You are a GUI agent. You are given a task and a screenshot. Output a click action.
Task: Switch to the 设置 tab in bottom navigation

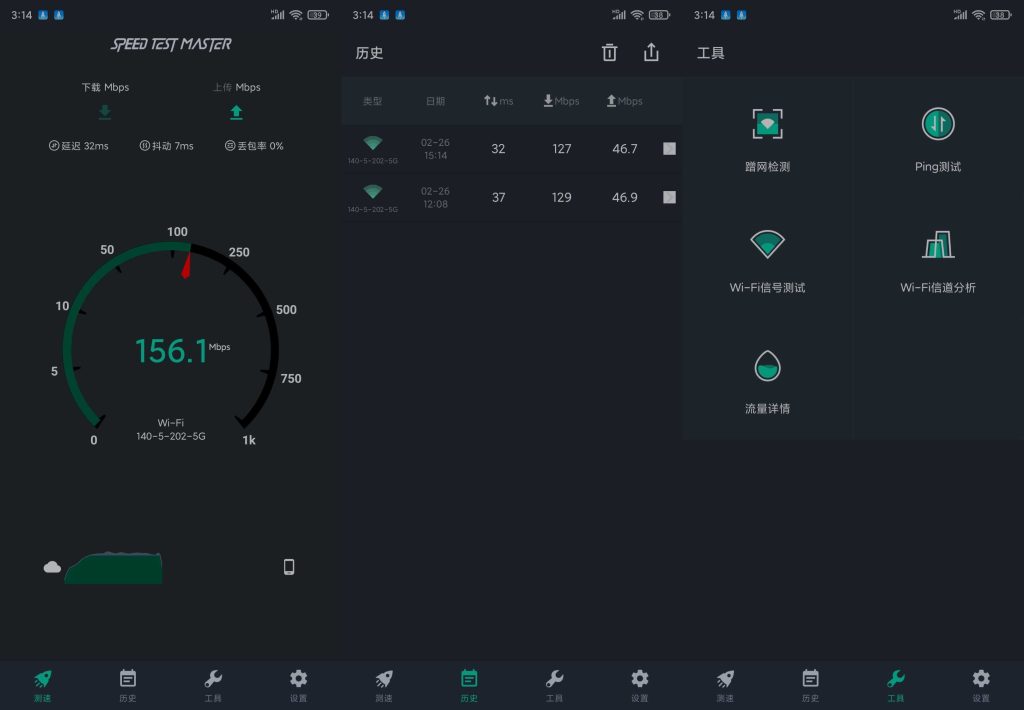(x=297, y=684)
